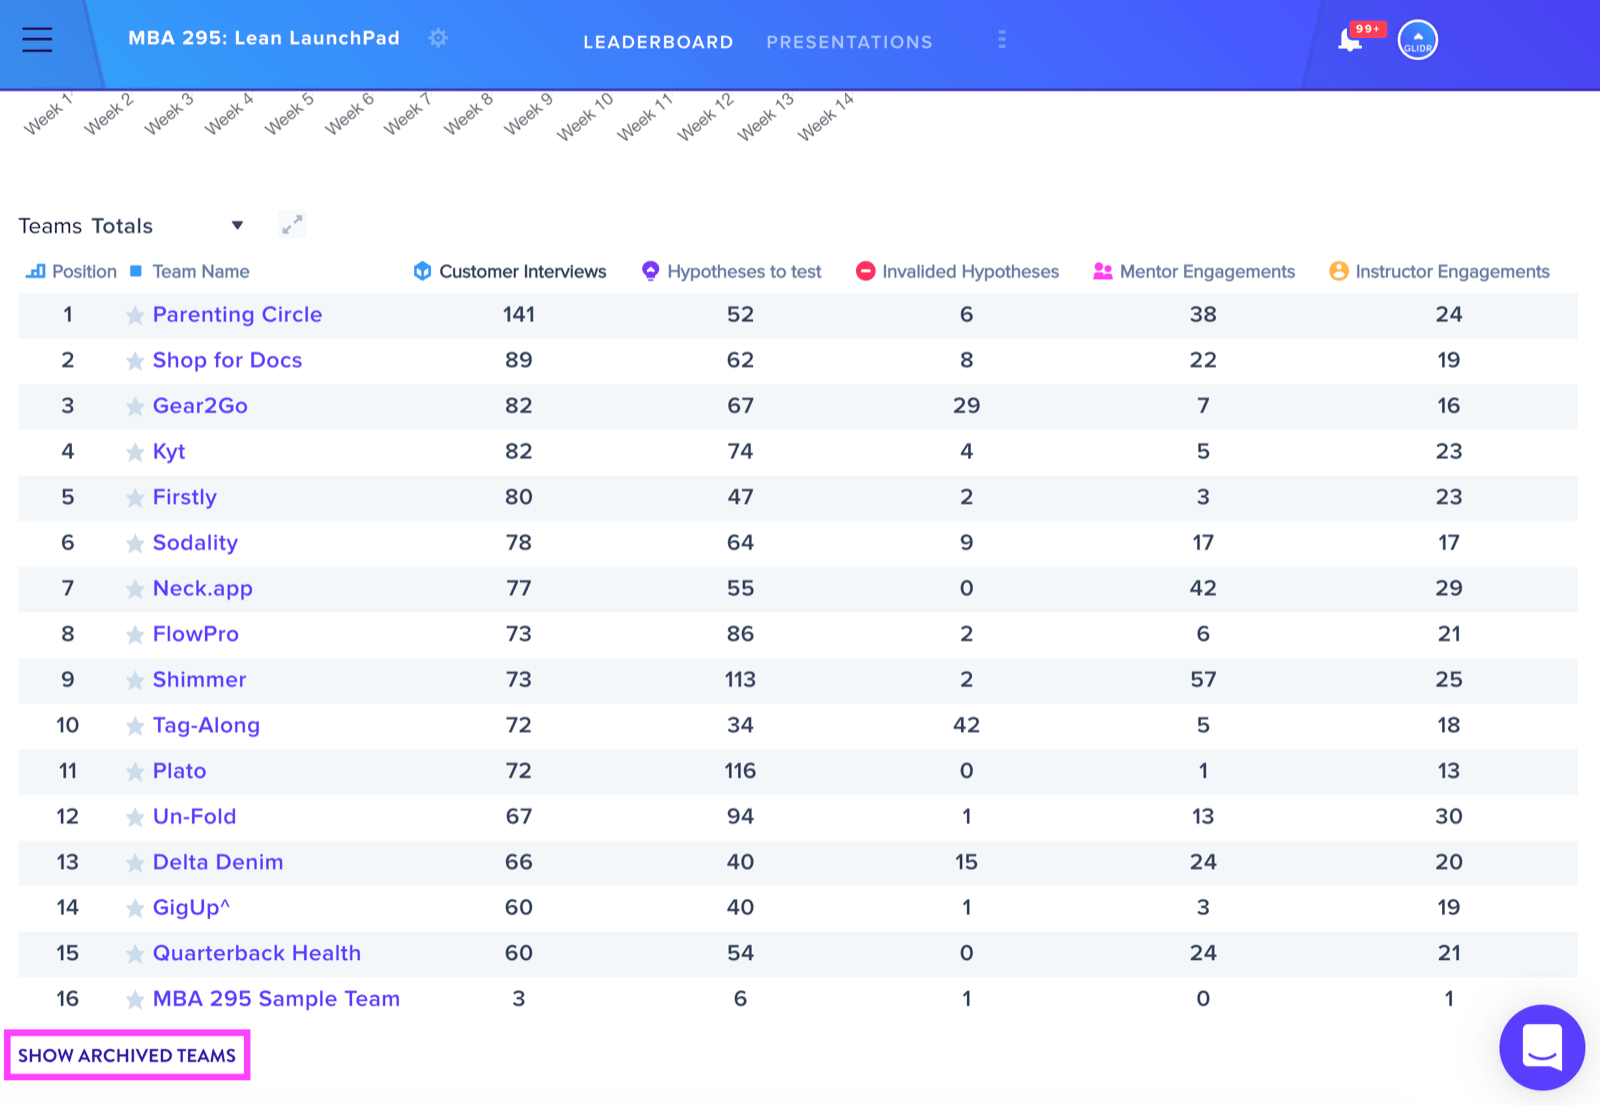
Task: Open the three-dot more options menu
Action: click(x=1002, y=40)
